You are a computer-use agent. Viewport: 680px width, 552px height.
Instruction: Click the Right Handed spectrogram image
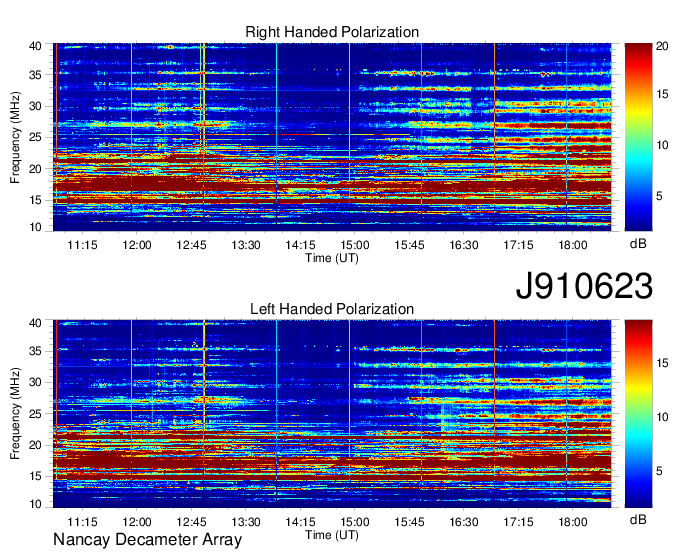click(332, 137)
